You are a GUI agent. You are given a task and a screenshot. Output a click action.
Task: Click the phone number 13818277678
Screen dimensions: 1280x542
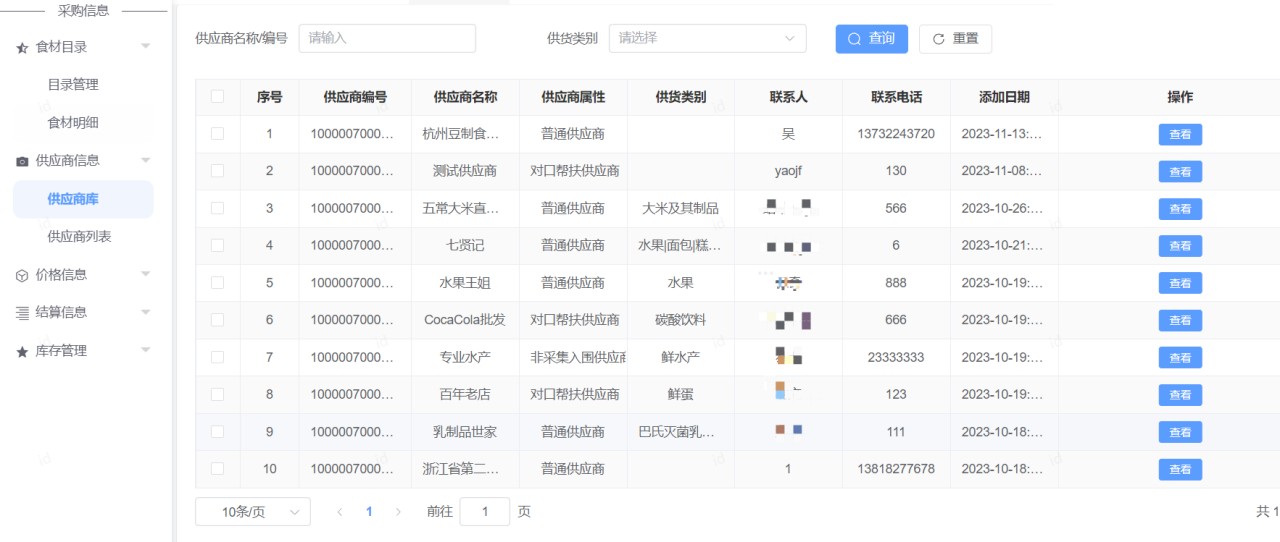tap(896, 469)
